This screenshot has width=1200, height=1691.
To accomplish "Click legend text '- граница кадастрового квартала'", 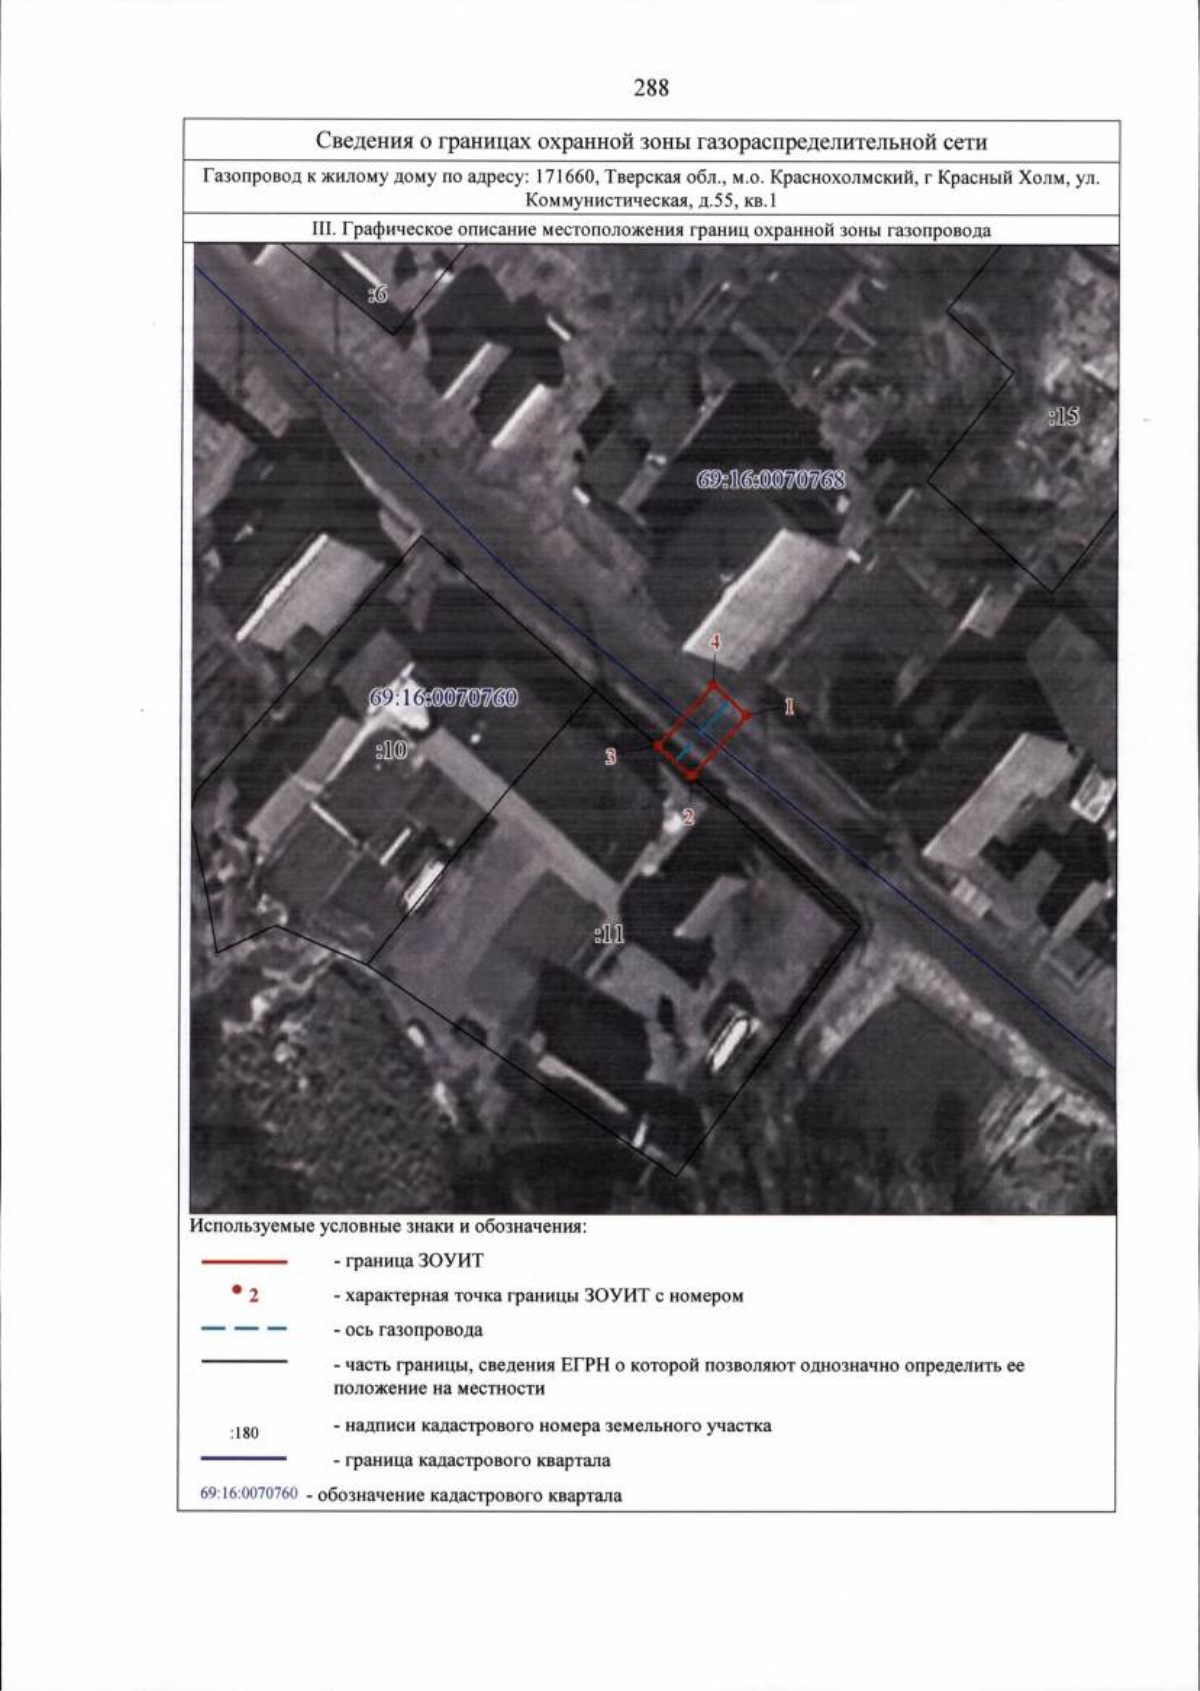I will (x=472, y=1461).
